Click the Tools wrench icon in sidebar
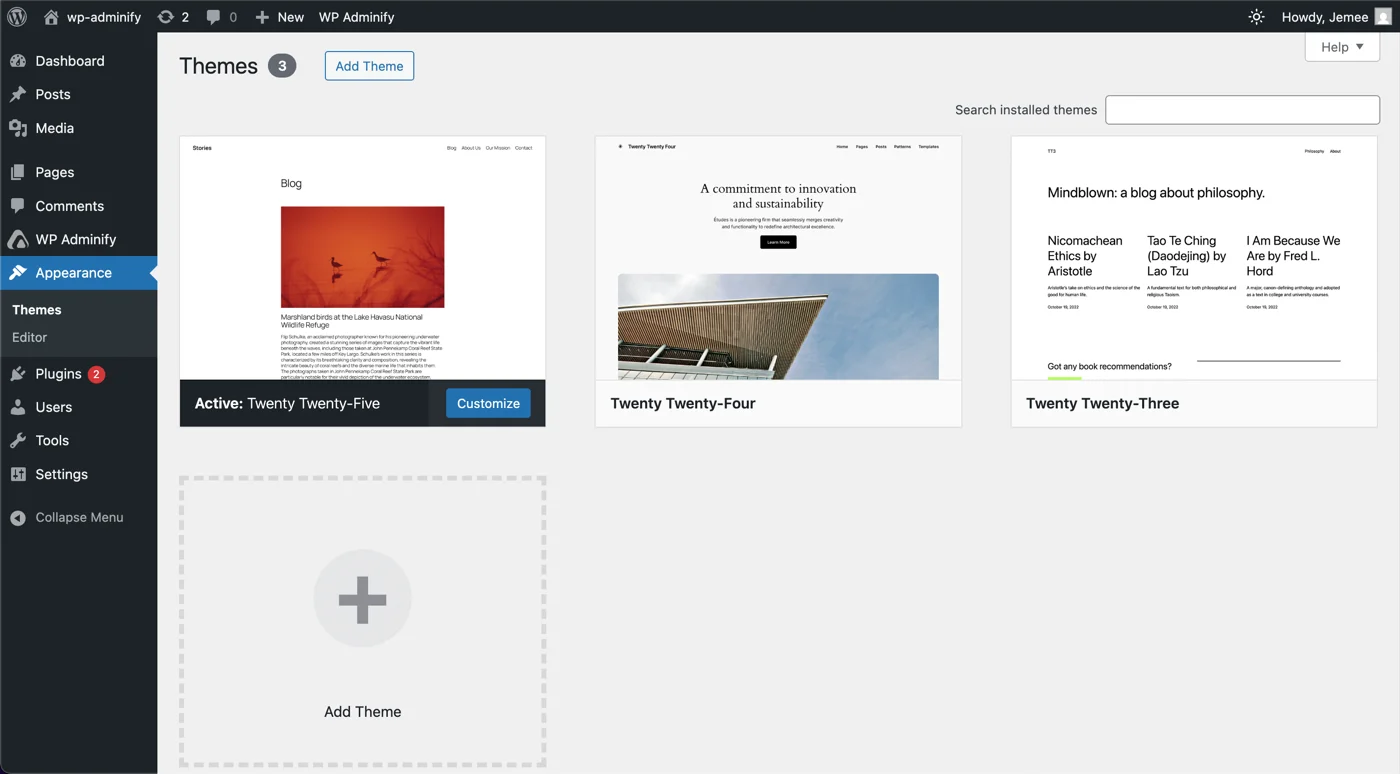Screen dimensions: 1400x774 [x=18, y=440]
